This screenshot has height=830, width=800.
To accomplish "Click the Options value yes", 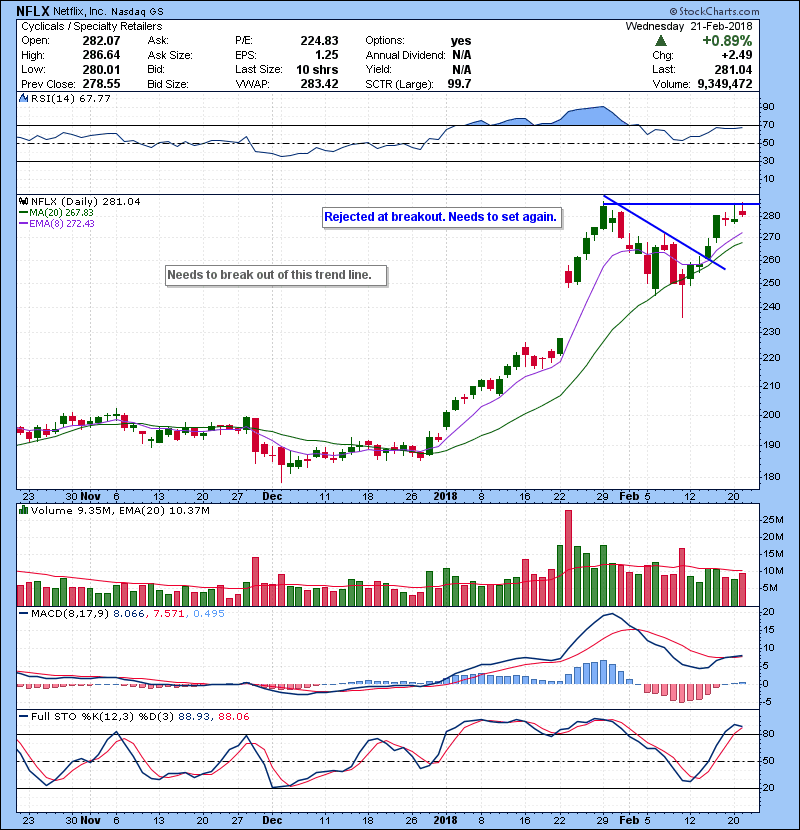I will (x=461, y=41).
